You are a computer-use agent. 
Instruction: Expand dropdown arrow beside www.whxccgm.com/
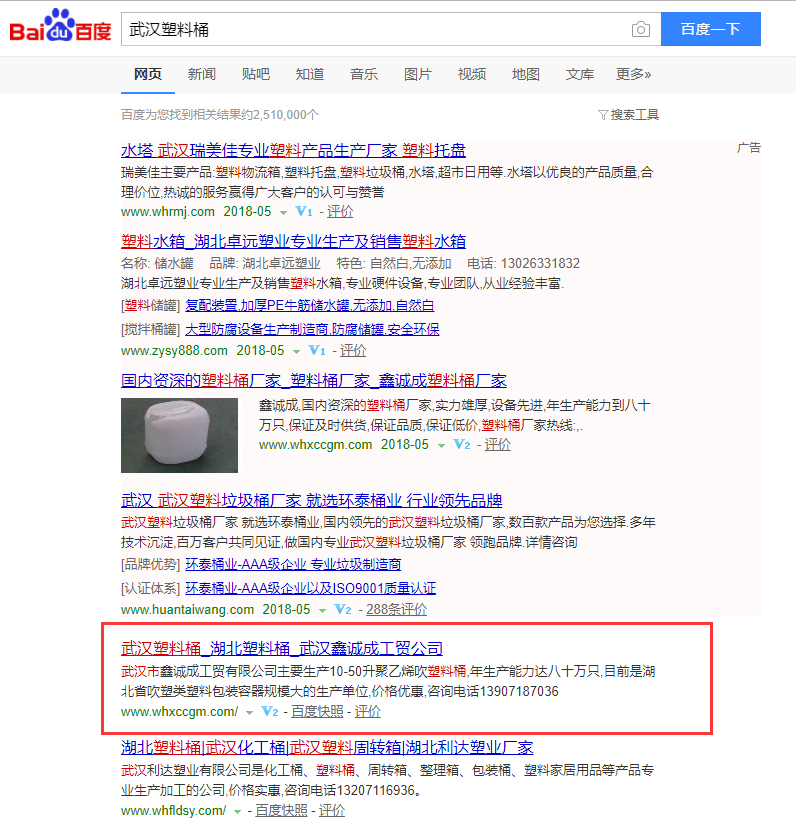(250, 713)
